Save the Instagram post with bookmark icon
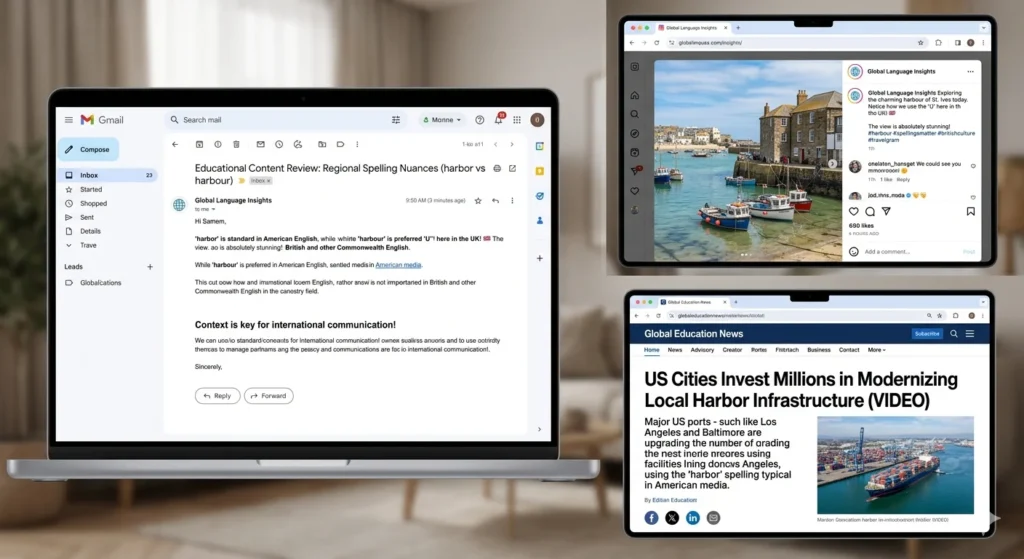The image size is (1024, 559). point(970,212)
